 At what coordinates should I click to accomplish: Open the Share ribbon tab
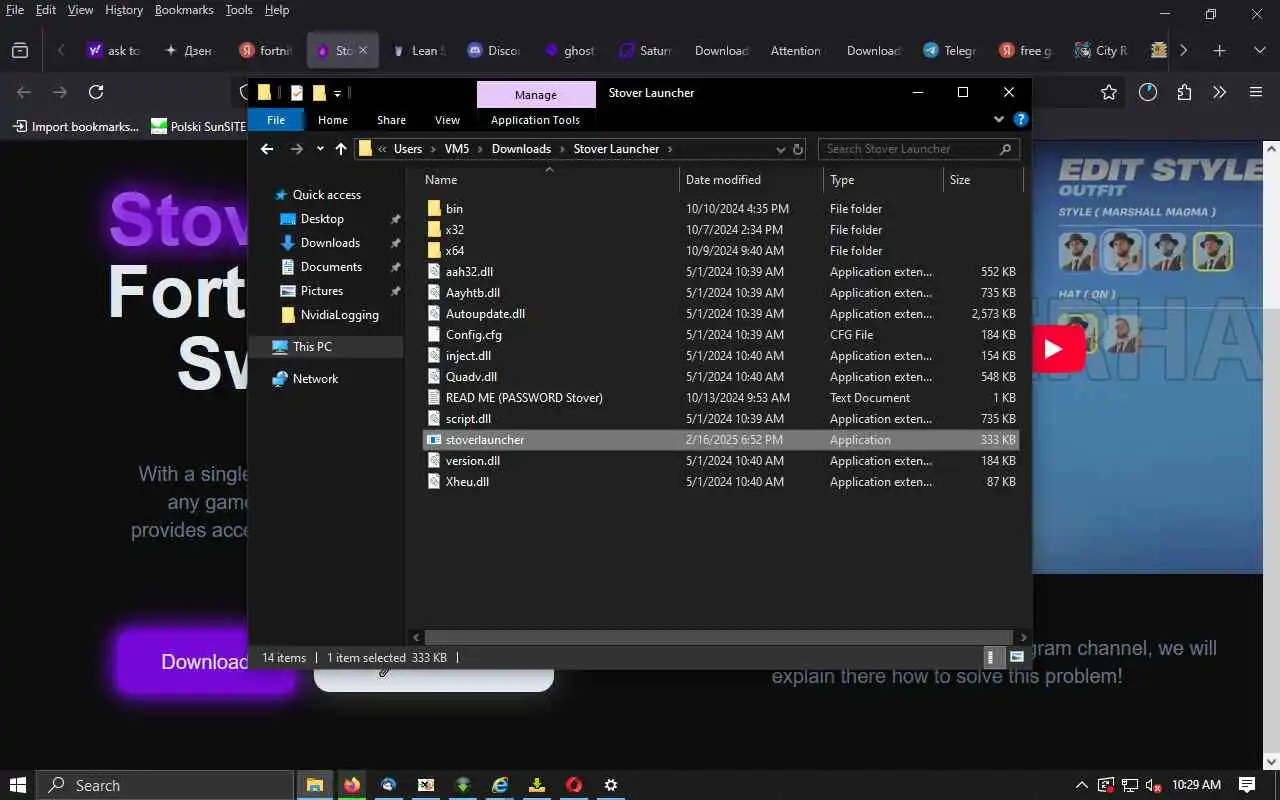(391, 120)
